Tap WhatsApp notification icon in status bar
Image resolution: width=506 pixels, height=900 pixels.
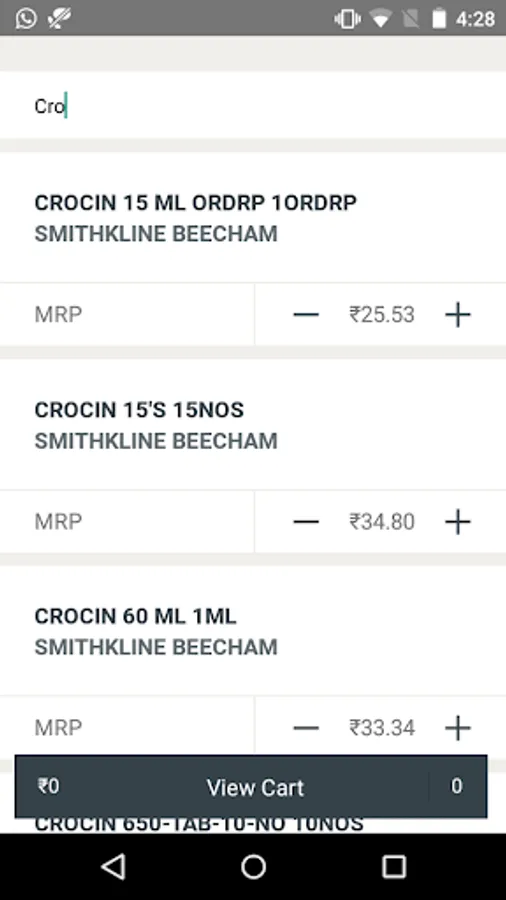click(26, 18)
